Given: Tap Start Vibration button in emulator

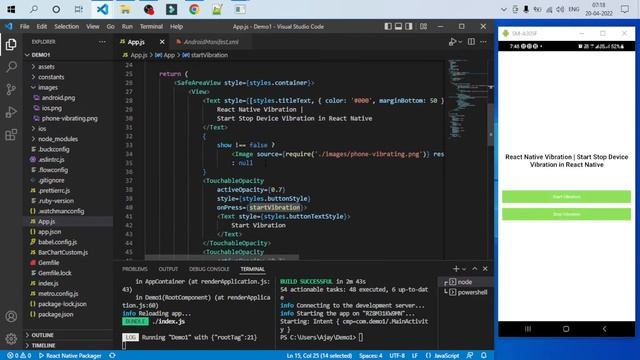Looking at the screenshot, I should (566, 197).
